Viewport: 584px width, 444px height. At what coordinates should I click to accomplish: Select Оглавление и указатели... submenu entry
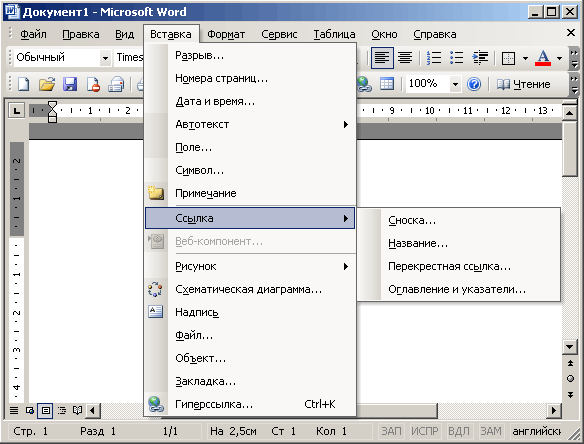pos(458,289)
